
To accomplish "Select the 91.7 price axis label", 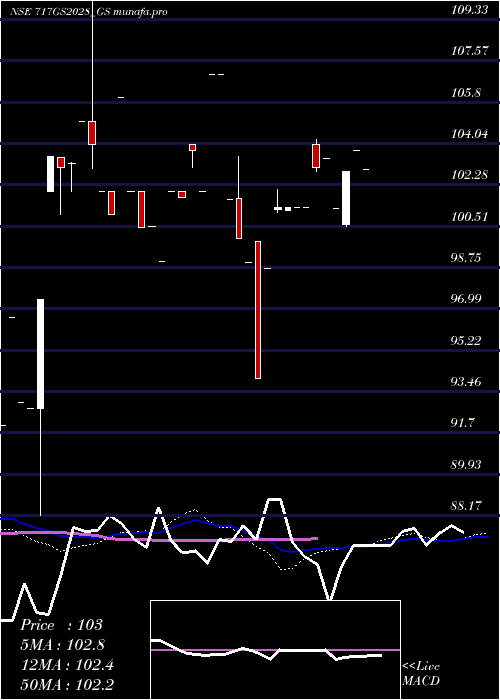I will click(463, 423).
